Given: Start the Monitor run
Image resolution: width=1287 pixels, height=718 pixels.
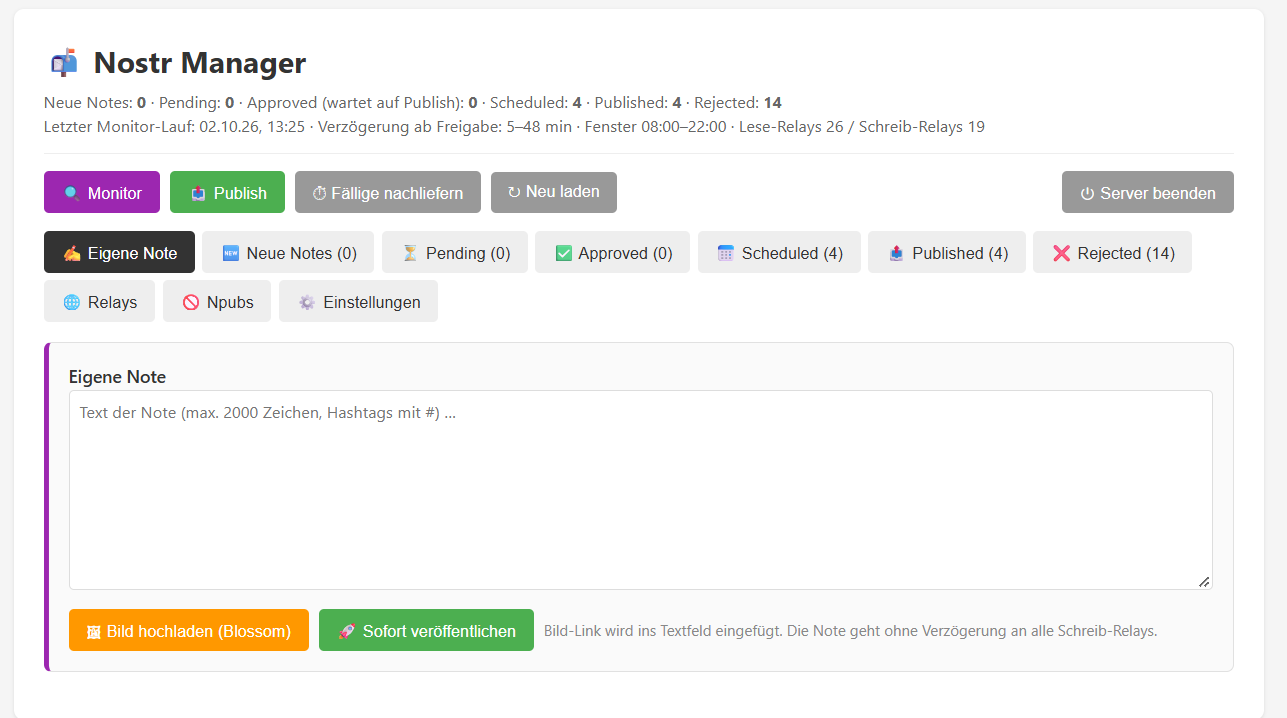Looking at the screenshot, I should coord(102,192).
